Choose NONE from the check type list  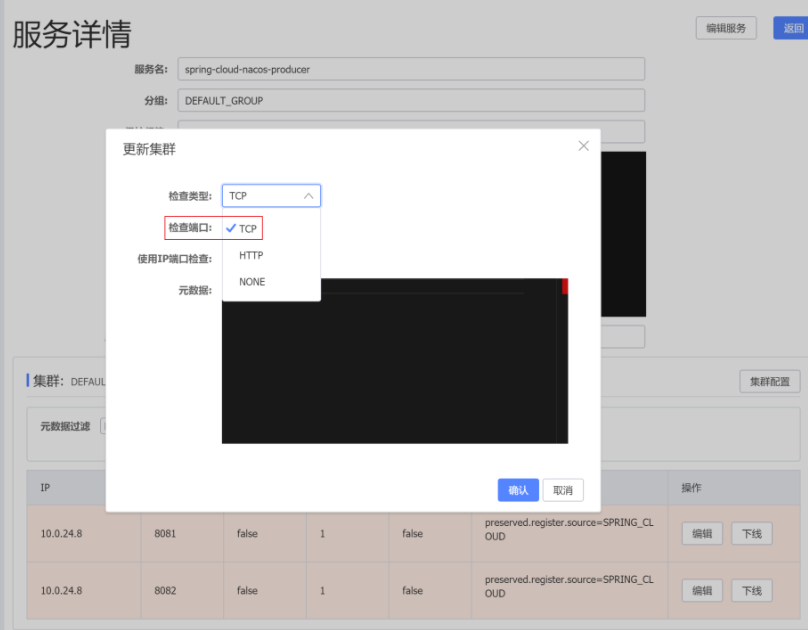click(x=252, y=282)
